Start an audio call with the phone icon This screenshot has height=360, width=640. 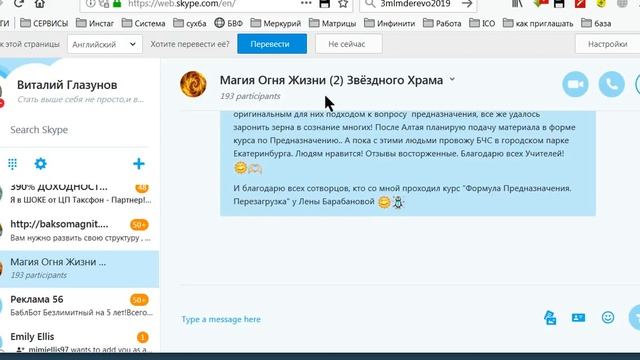coord(611,84)
